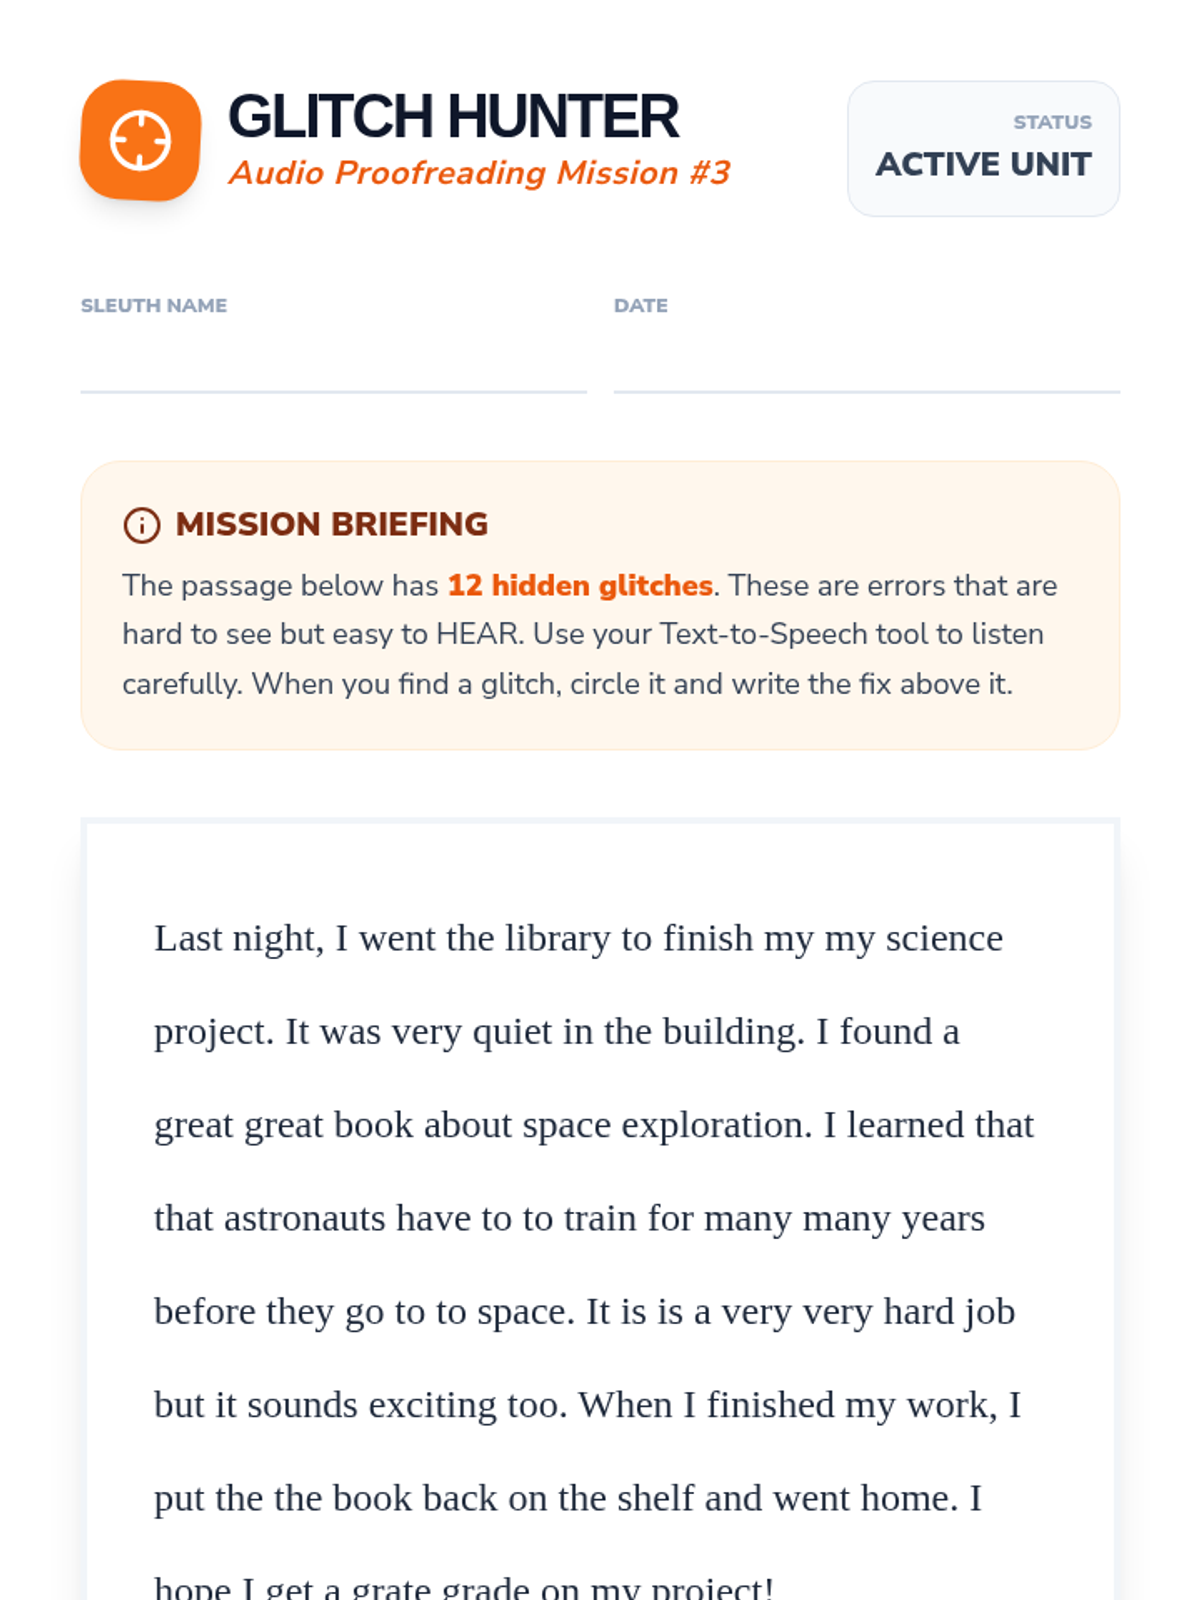The image size is (1200, 1600).
Task: Click the STATUS label in badge
Action: [x=1052, y=122]
